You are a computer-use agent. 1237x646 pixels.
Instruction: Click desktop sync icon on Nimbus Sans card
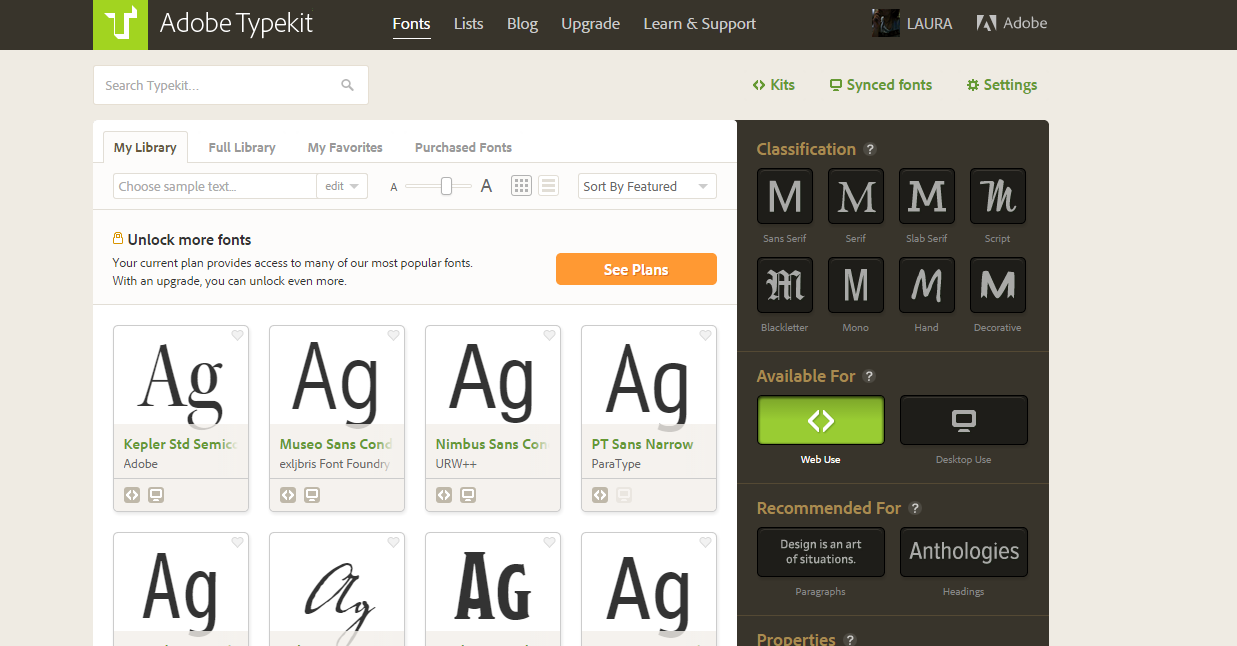pyautogui.click(x=468, y=495)
